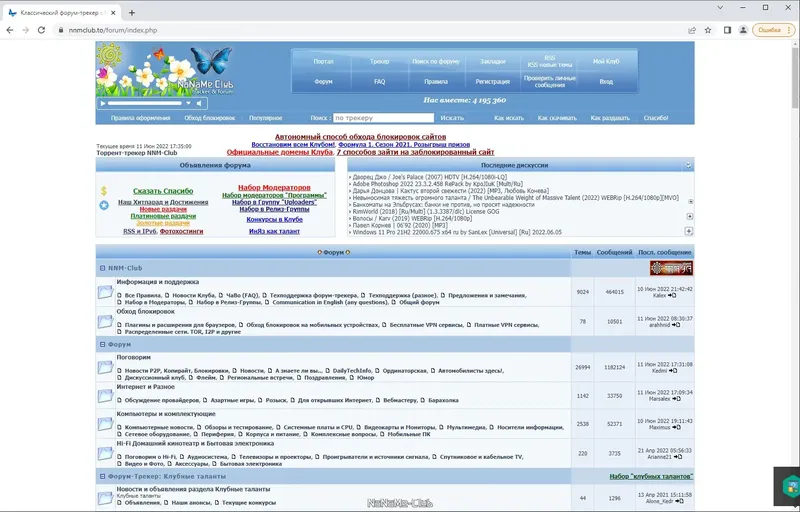Click the blue star icon in announcements

coord(104,205)
